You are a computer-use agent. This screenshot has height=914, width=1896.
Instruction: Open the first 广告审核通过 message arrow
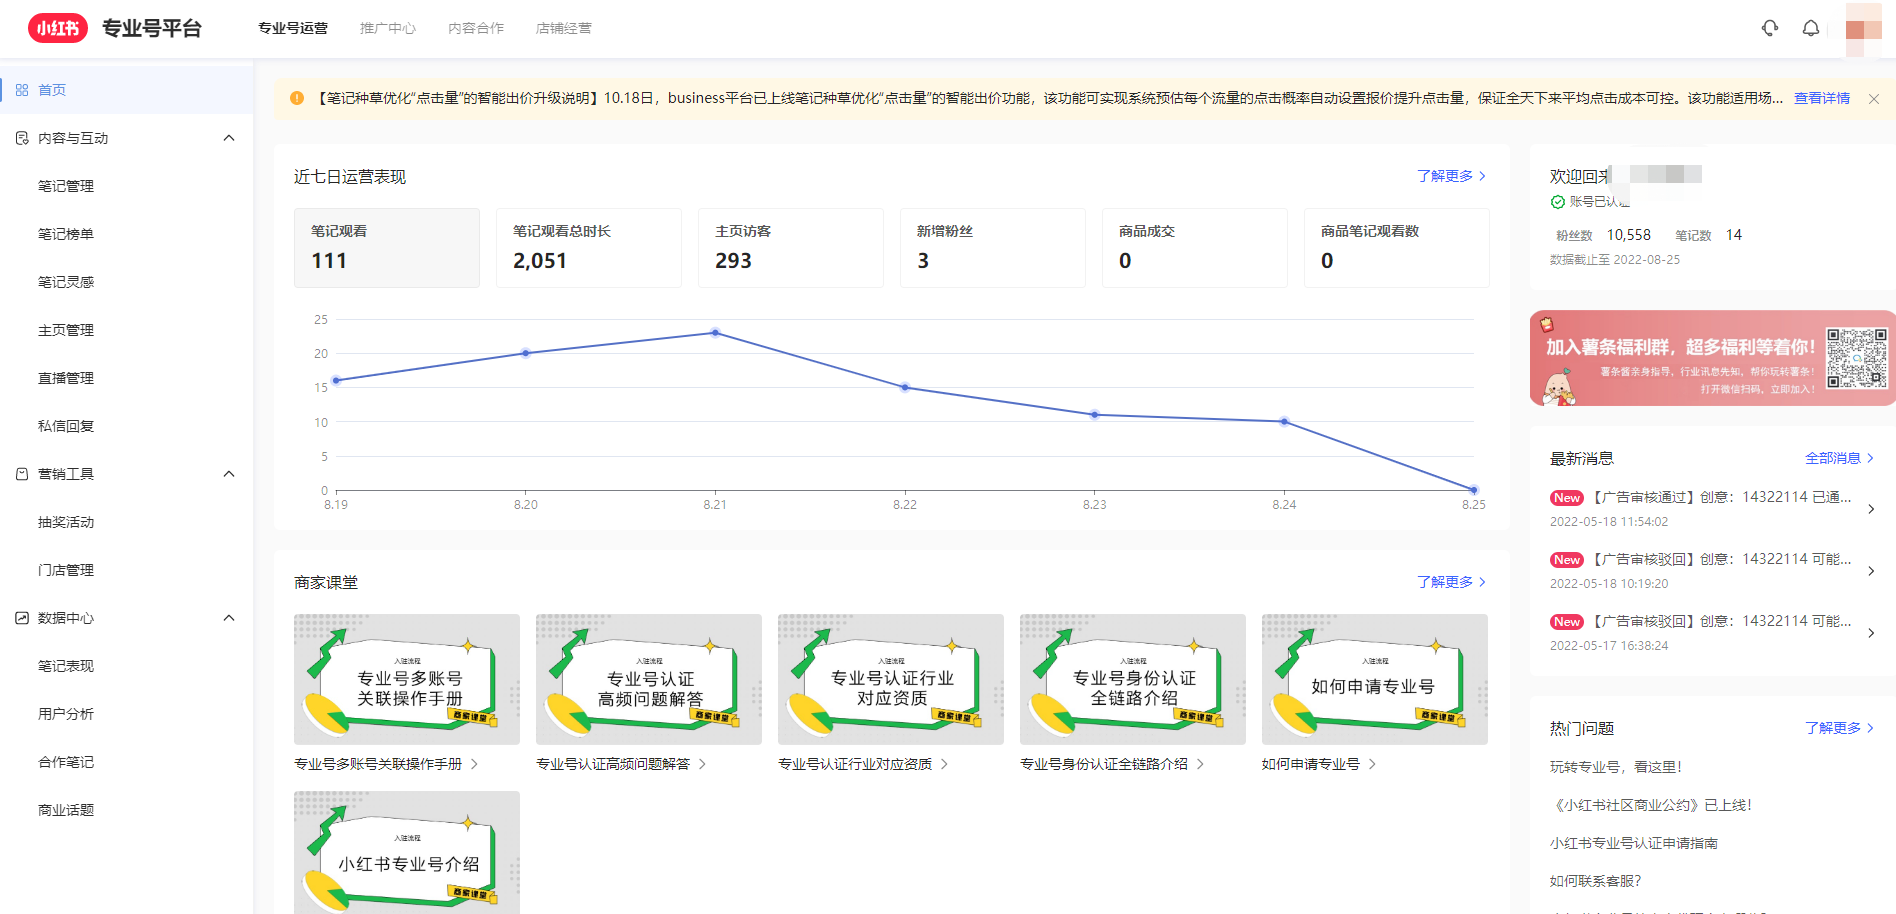(1871, 509)
